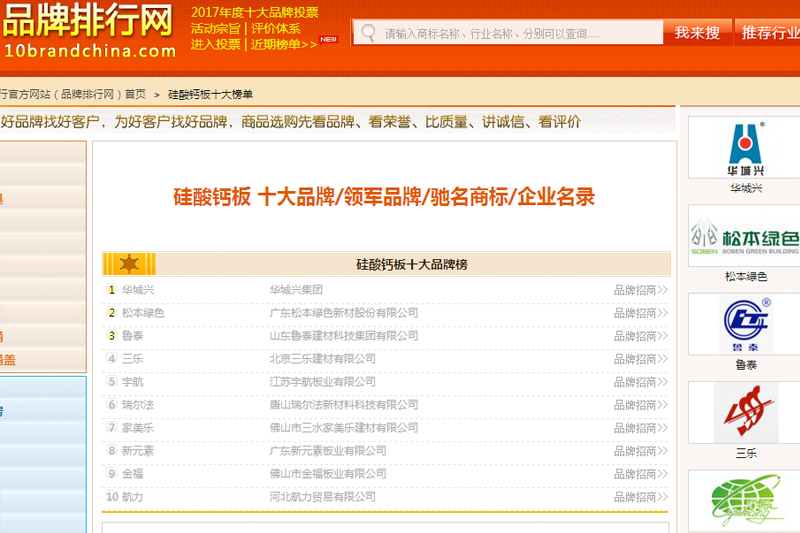
Task: Click the 三乐 red logo thumbnail
Action: point(745,412)
